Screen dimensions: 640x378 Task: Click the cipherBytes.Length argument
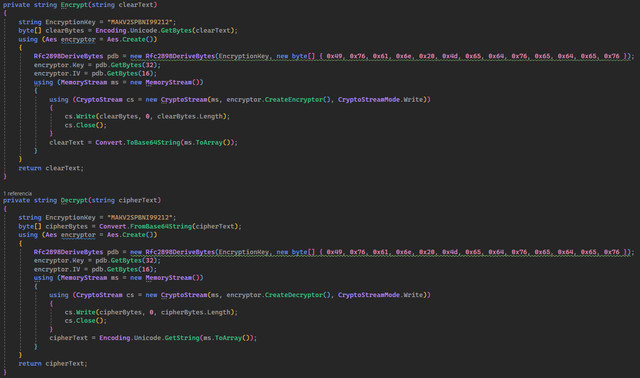196,312
